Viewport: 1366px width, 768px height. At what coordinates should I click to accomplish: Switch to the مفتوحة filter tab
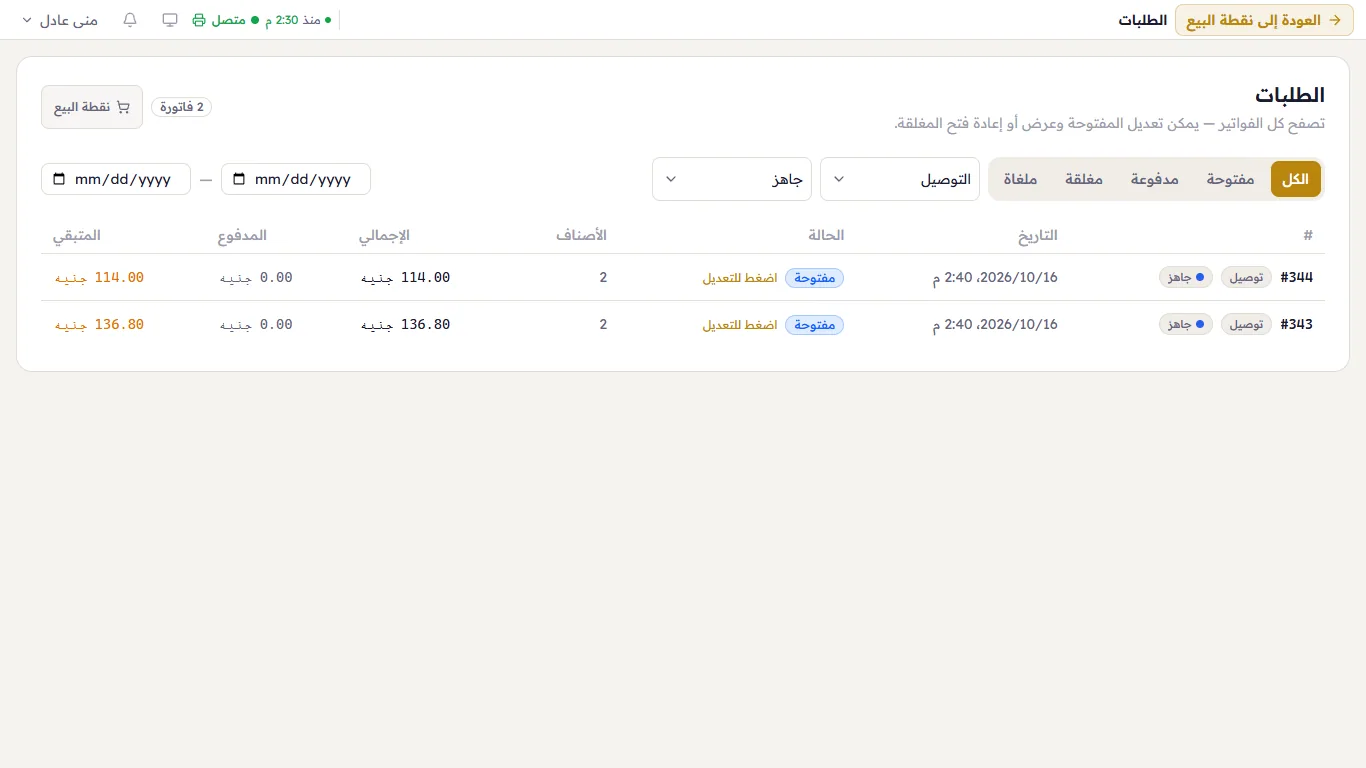pos(1230,179)
